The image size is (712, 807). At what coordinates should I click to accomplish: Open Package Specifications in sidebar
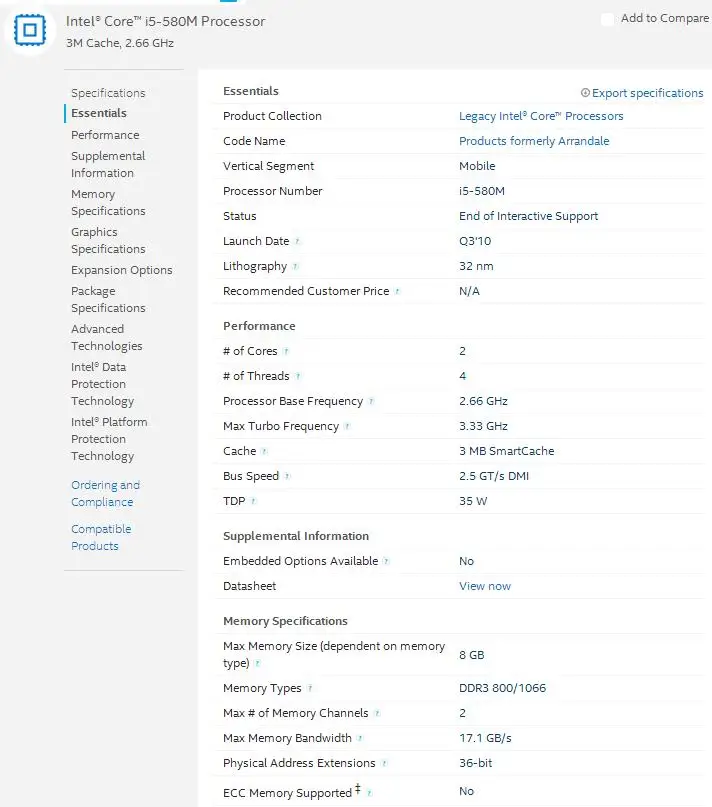pyautogui.click(x=108, y=300)
